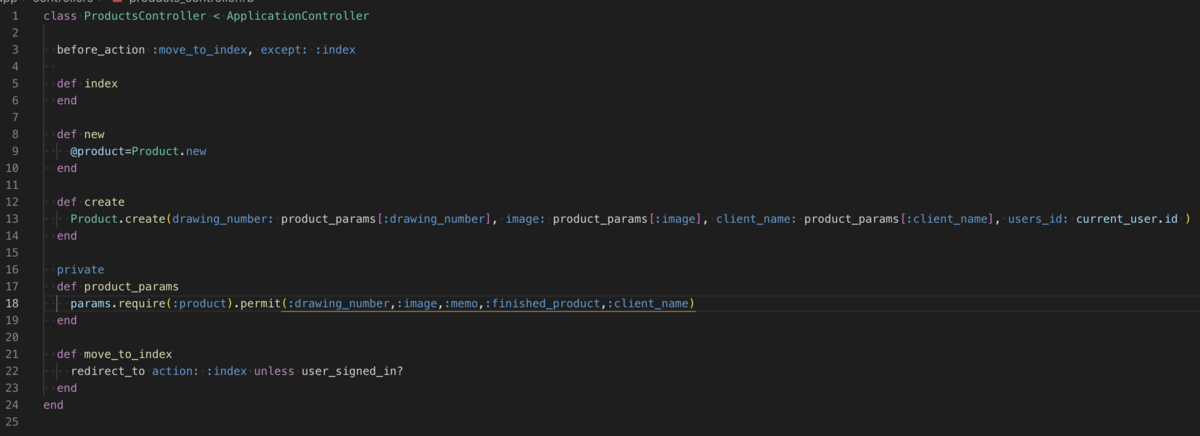The height and width of the screenshot is (436, 1200).
Task: Click the client_name: keyword argument
Action: (x=756, y=219)
